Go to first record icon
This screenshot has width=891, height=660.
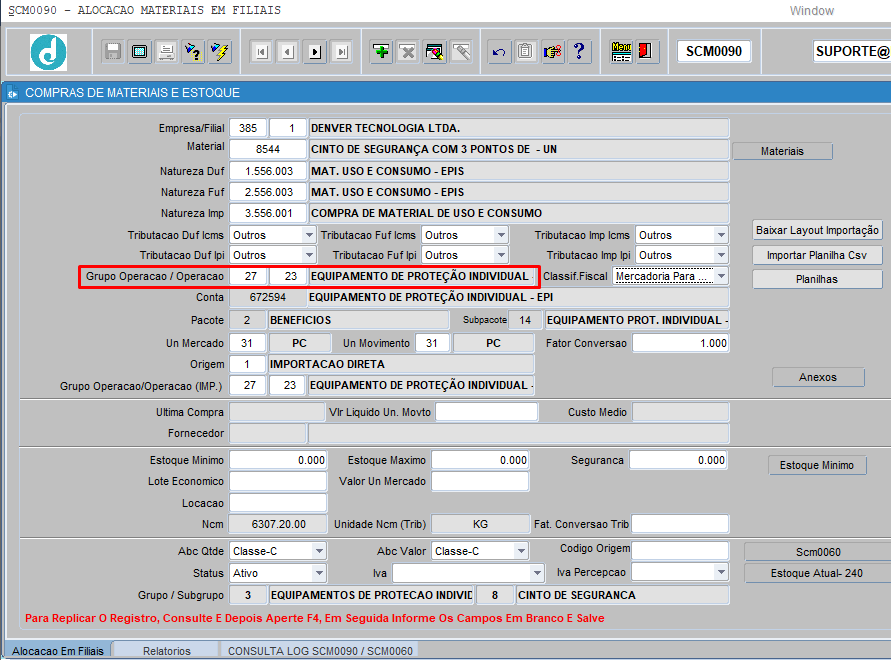261,52
